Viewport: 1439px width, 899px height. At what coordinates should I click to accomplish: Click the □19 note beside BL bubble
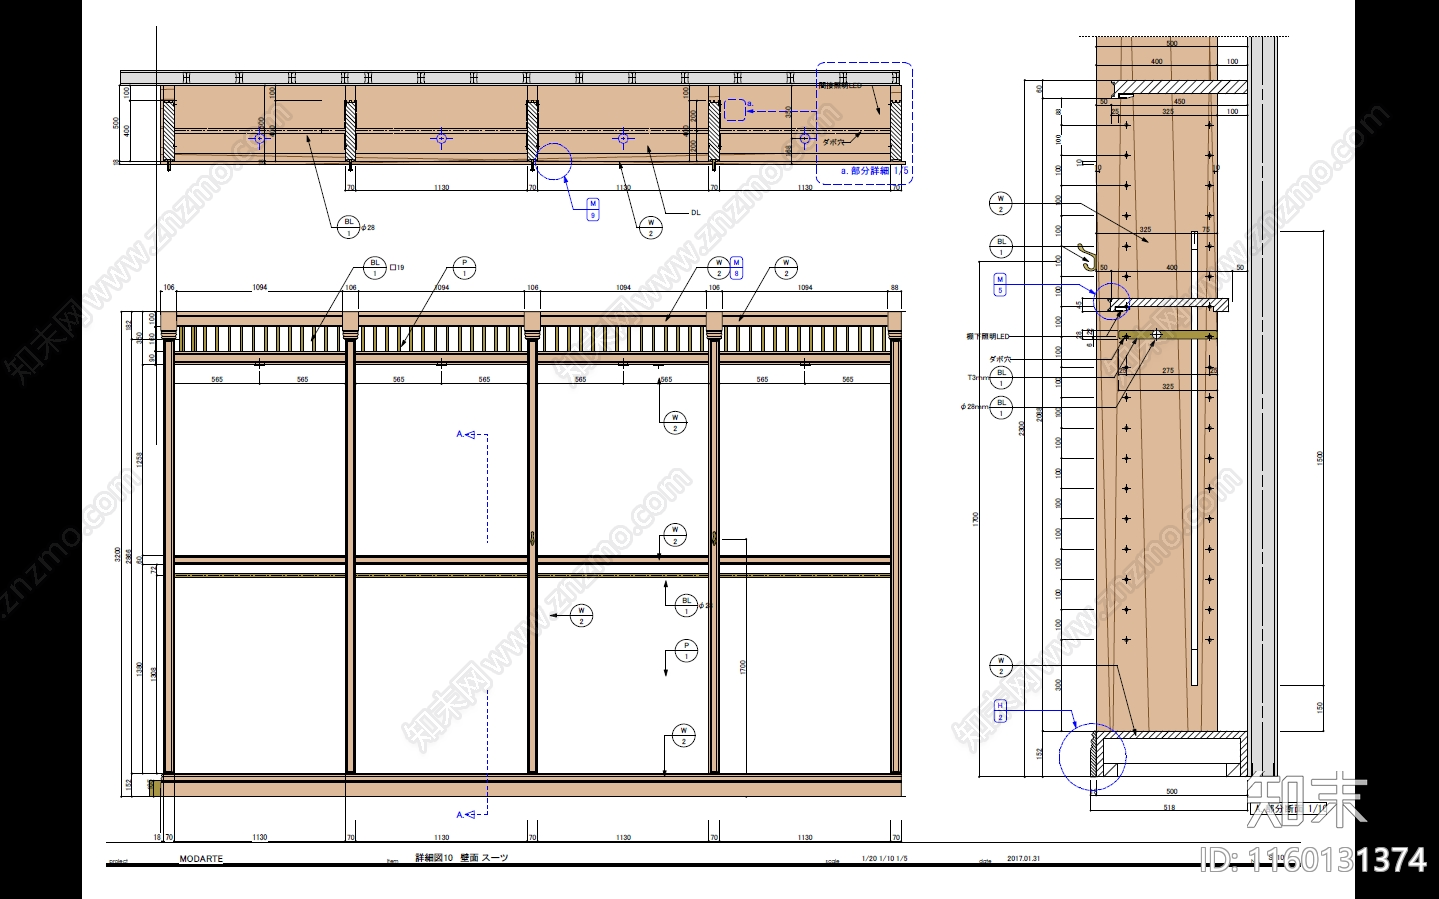pyautogui.click(x=396, y=268)
